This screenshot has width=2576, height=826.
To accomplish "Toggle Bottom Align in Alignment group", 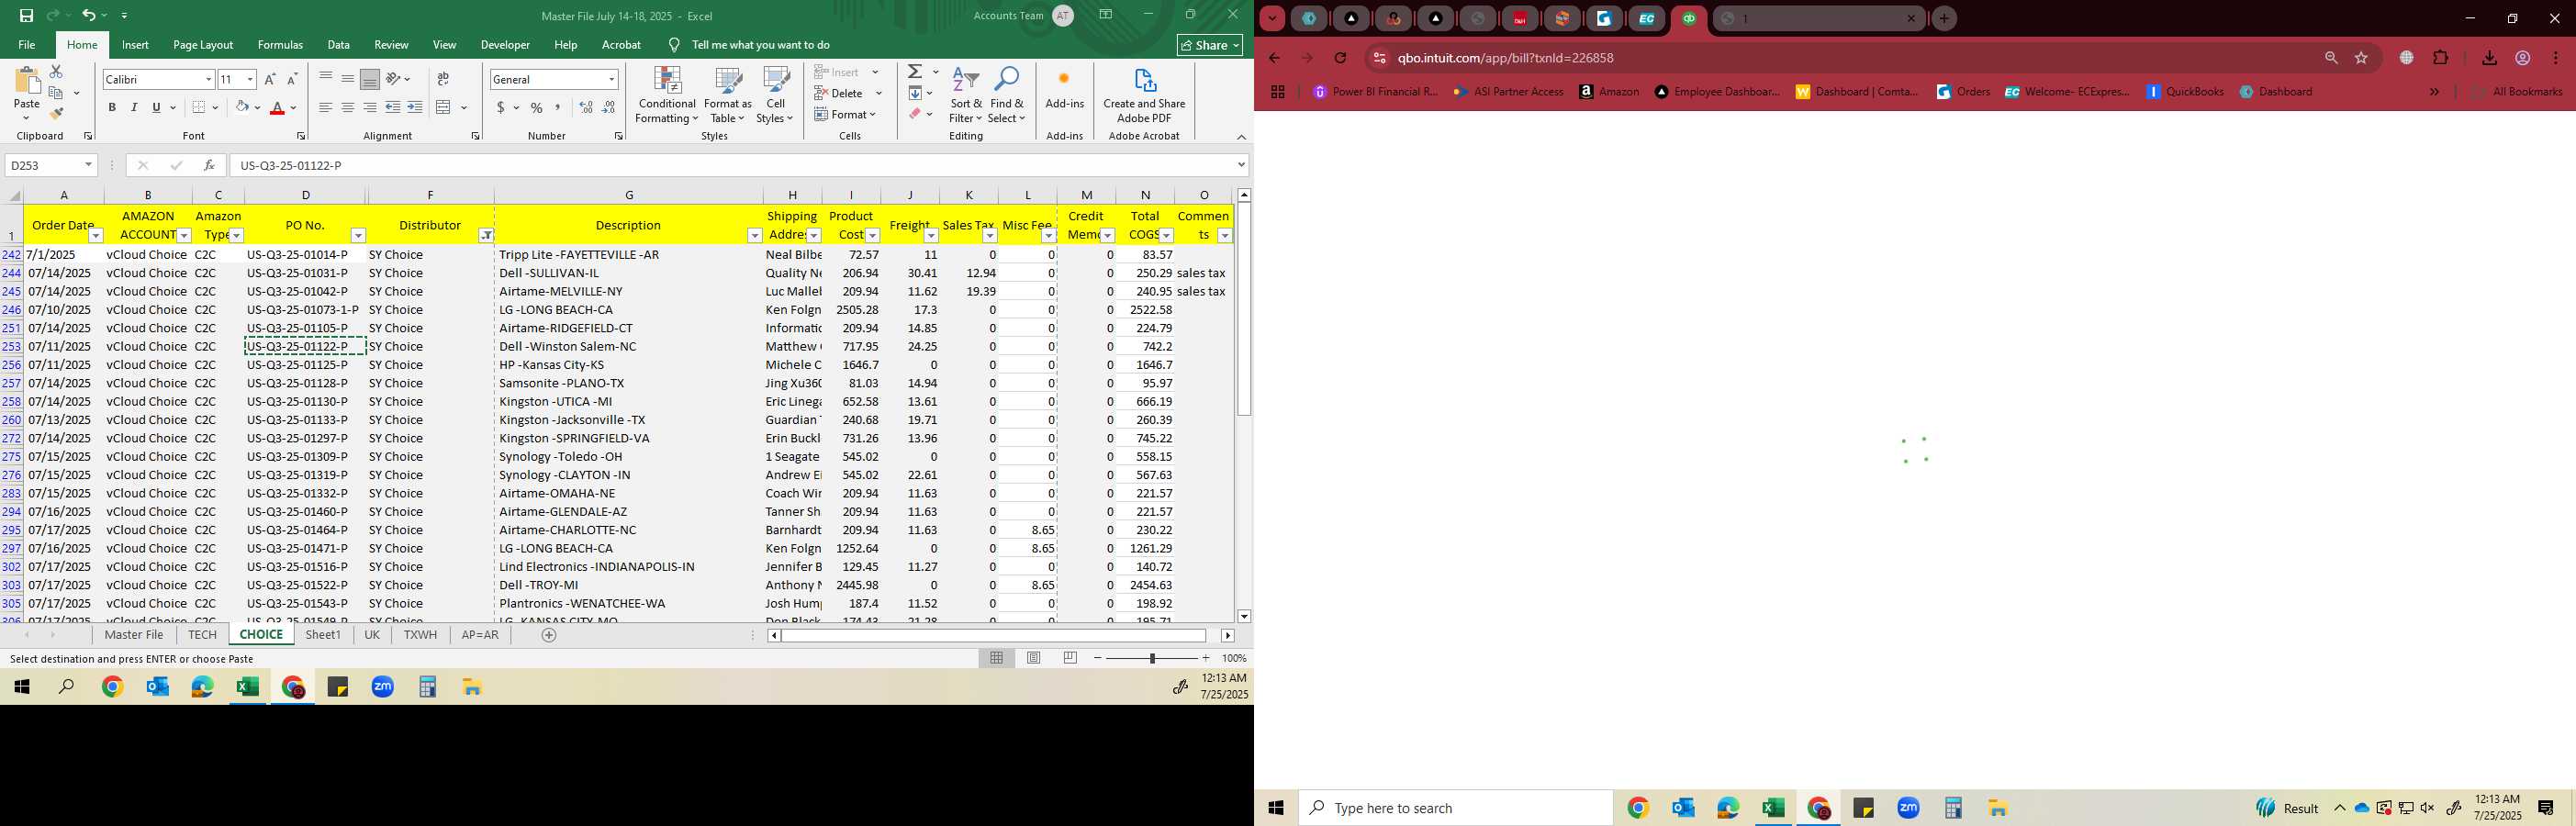I will [x=370, y=79].
